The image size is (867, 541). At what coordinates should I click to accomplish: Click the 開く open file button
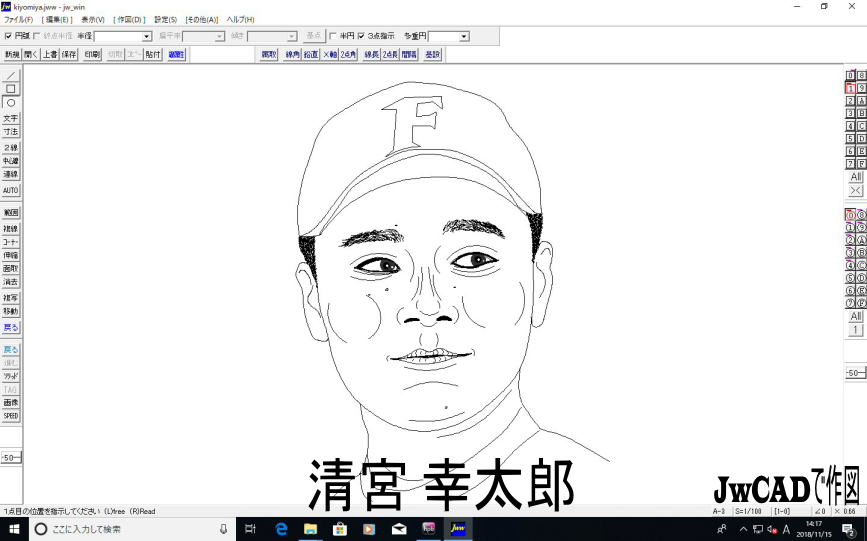tap(31, 54)
